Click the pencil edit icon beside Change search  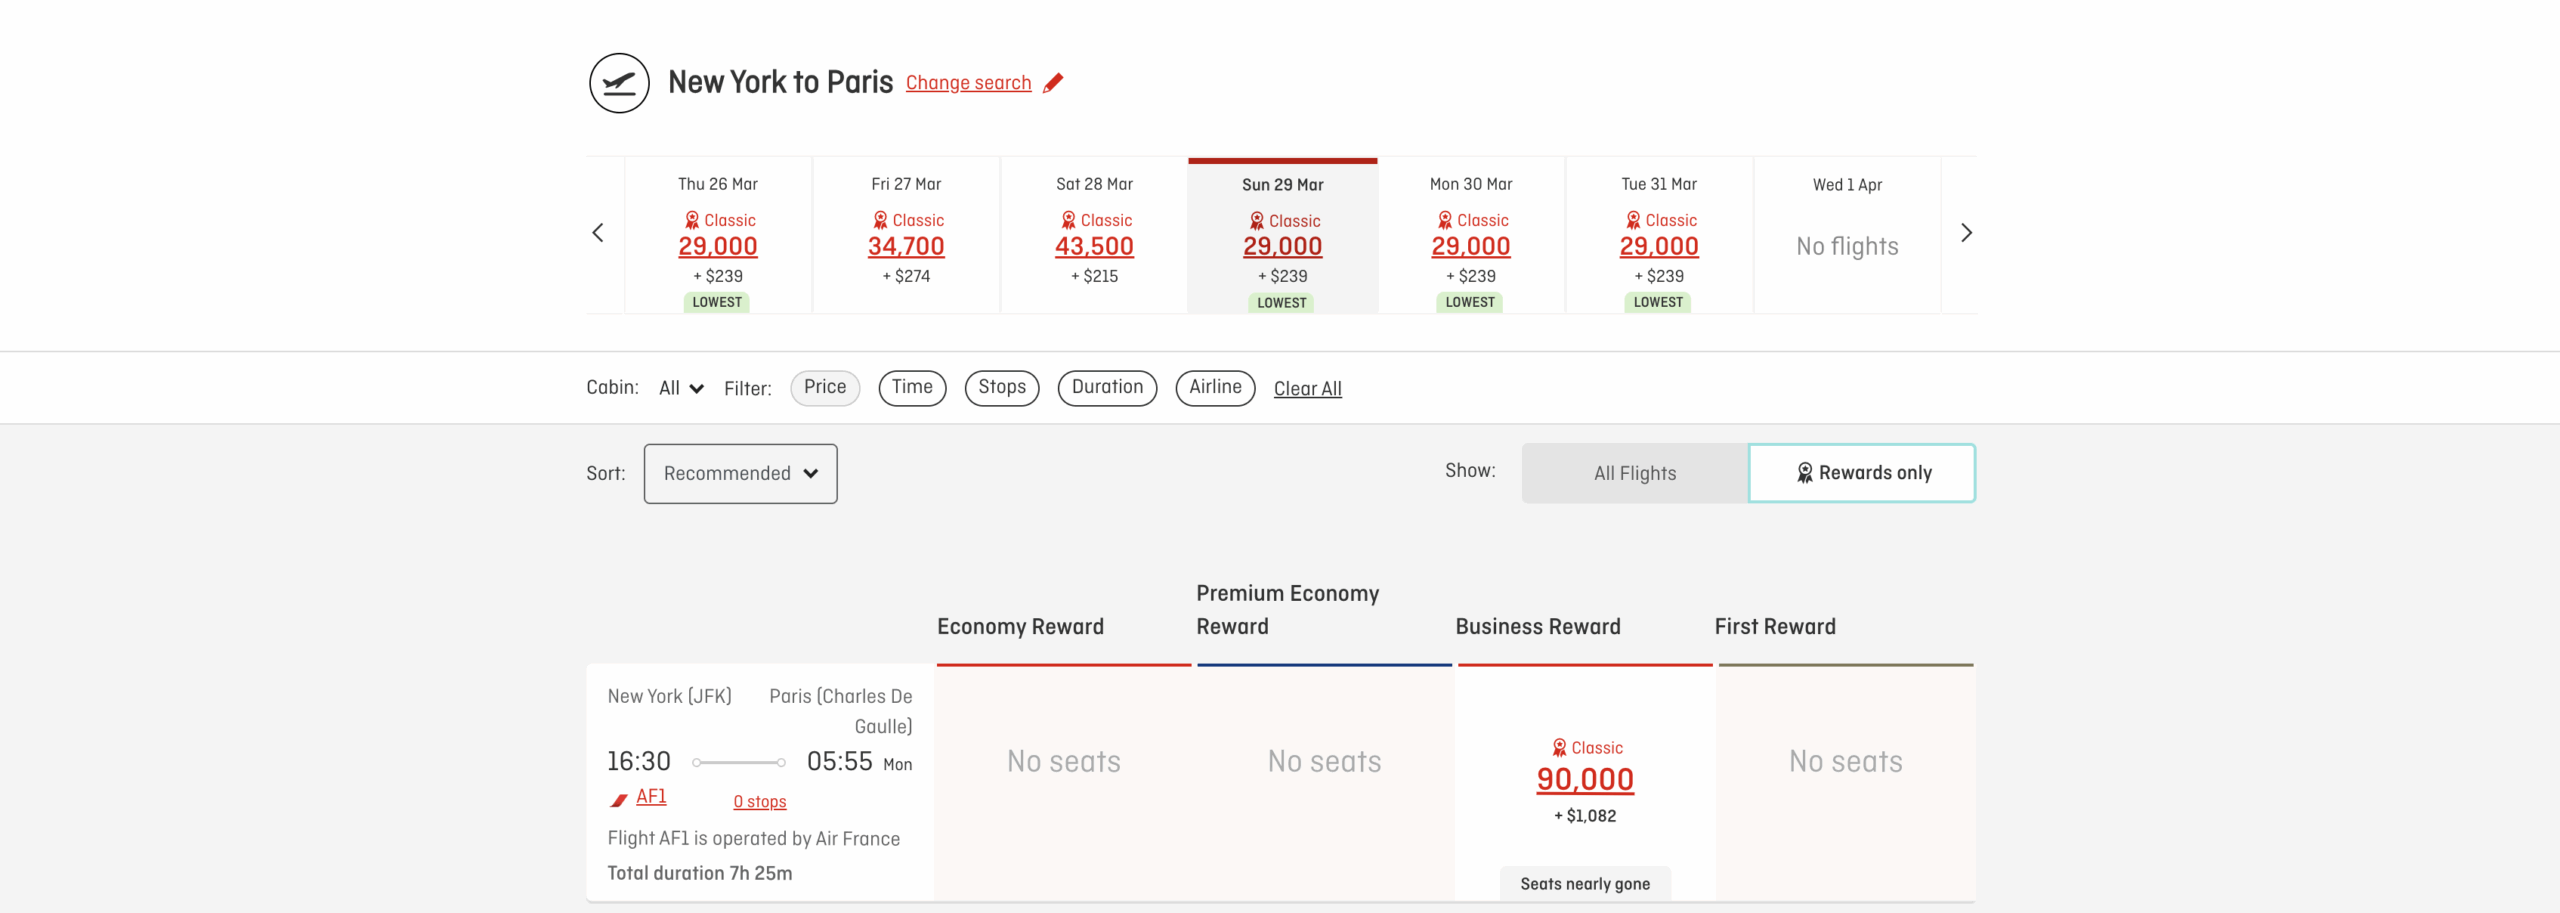(x=1053, y=83)
